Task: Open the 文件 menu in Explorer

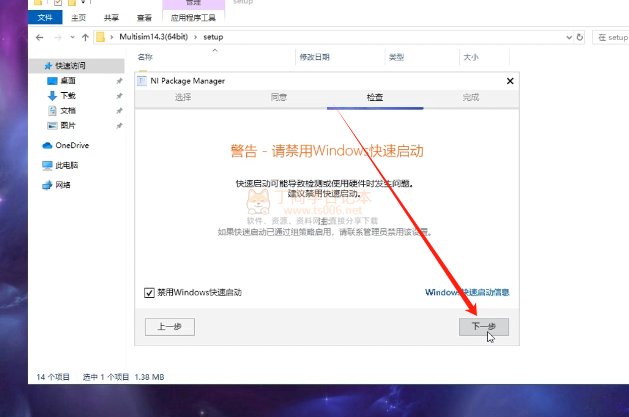Action: (45, 18)
